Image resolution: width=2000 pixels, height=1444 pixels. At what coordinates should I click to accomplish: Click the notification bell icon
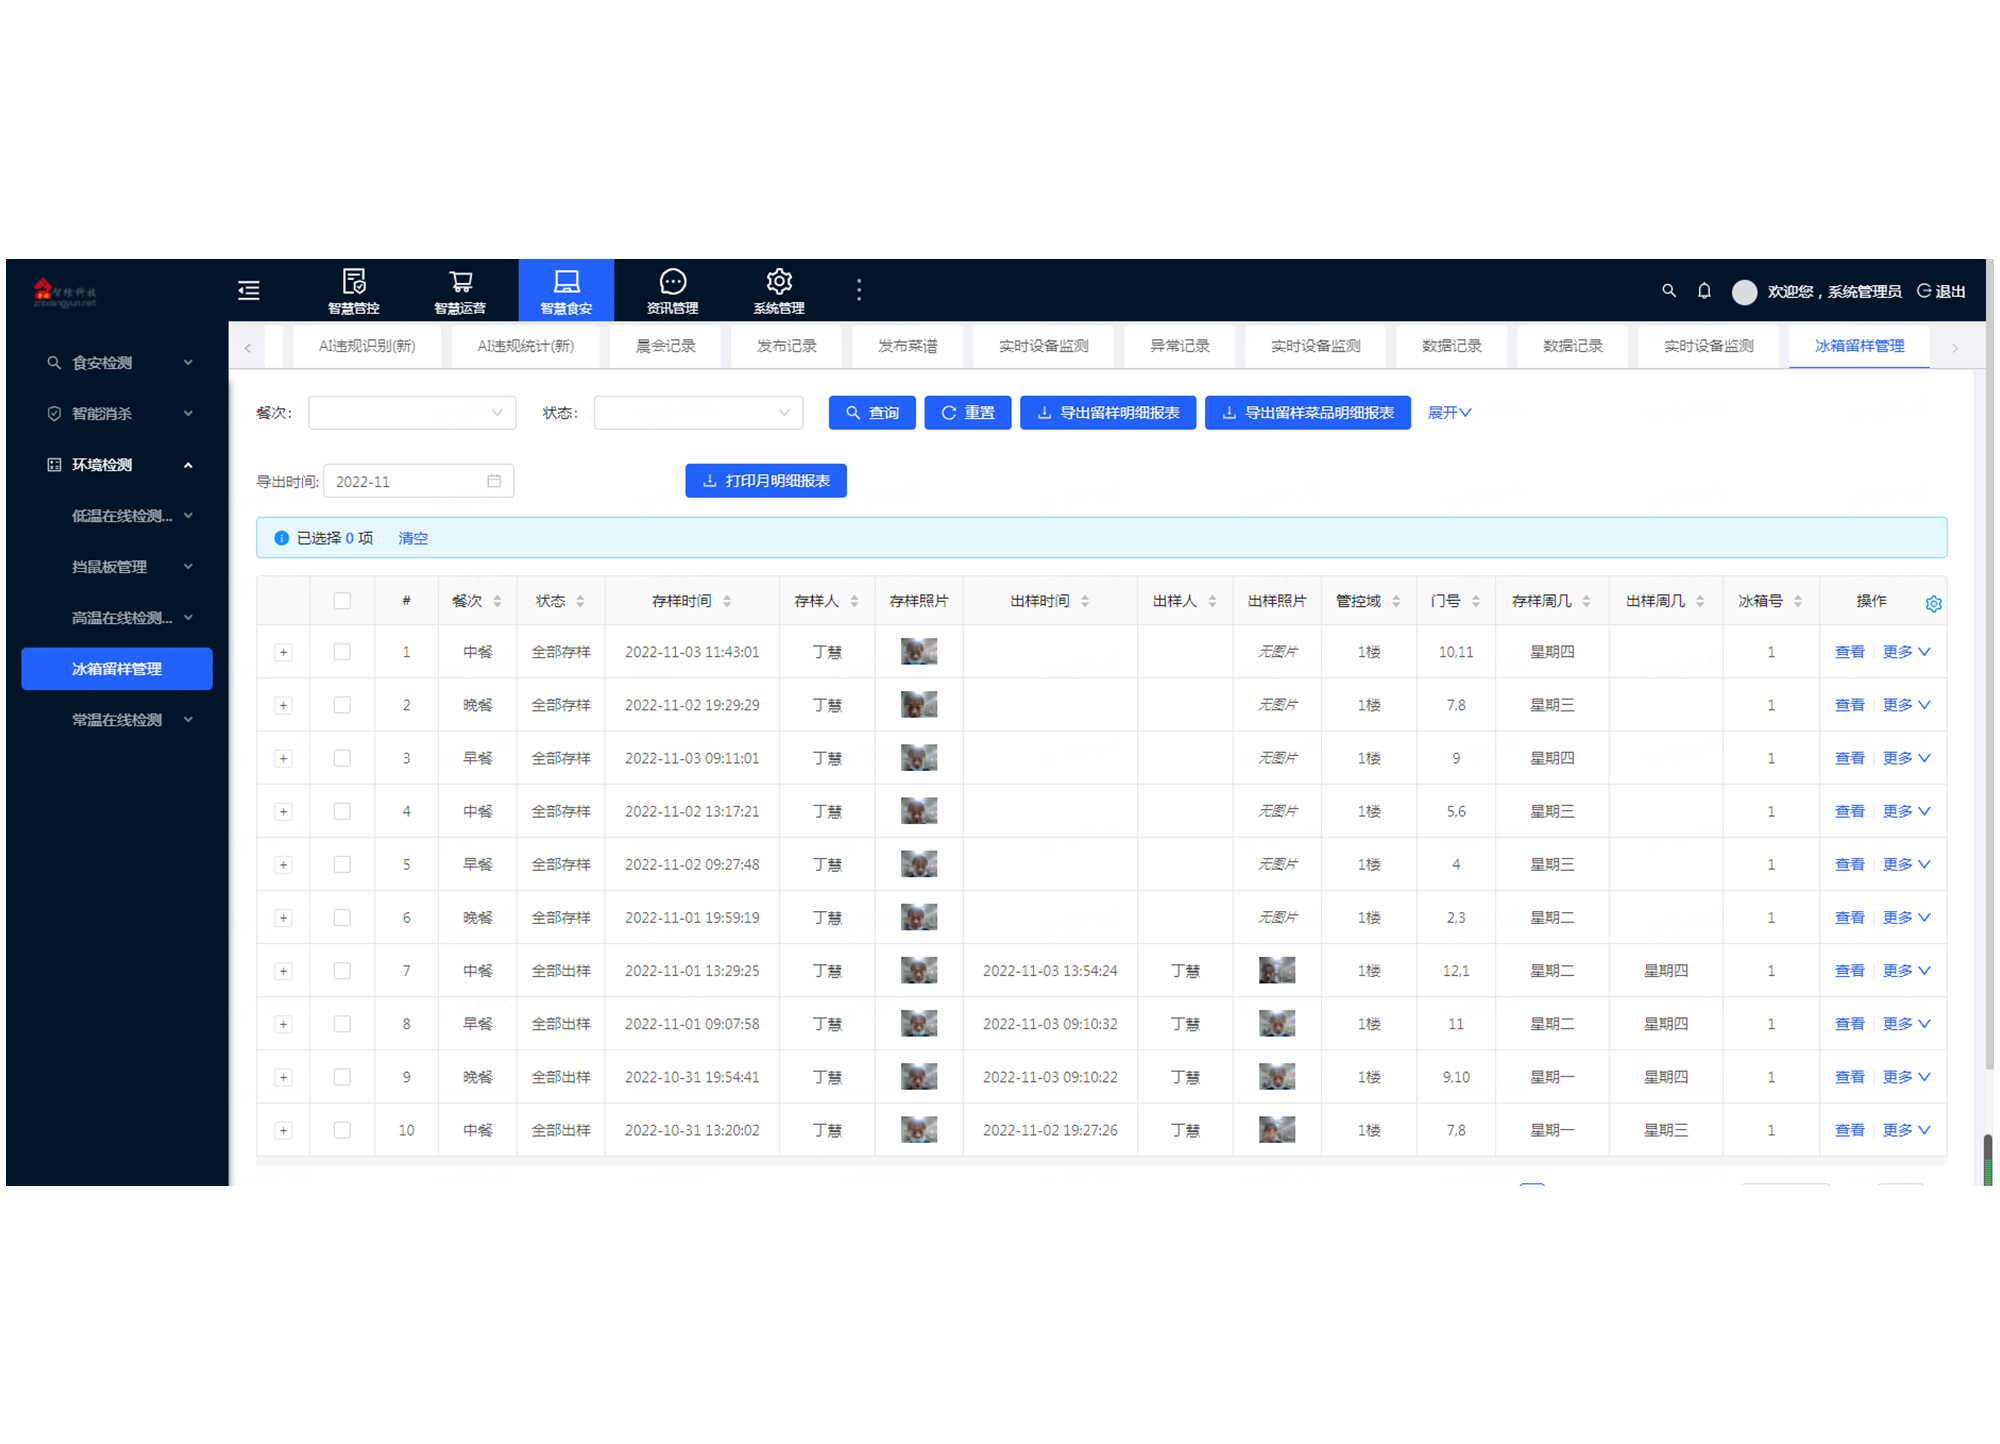[x=1704, y=291]
